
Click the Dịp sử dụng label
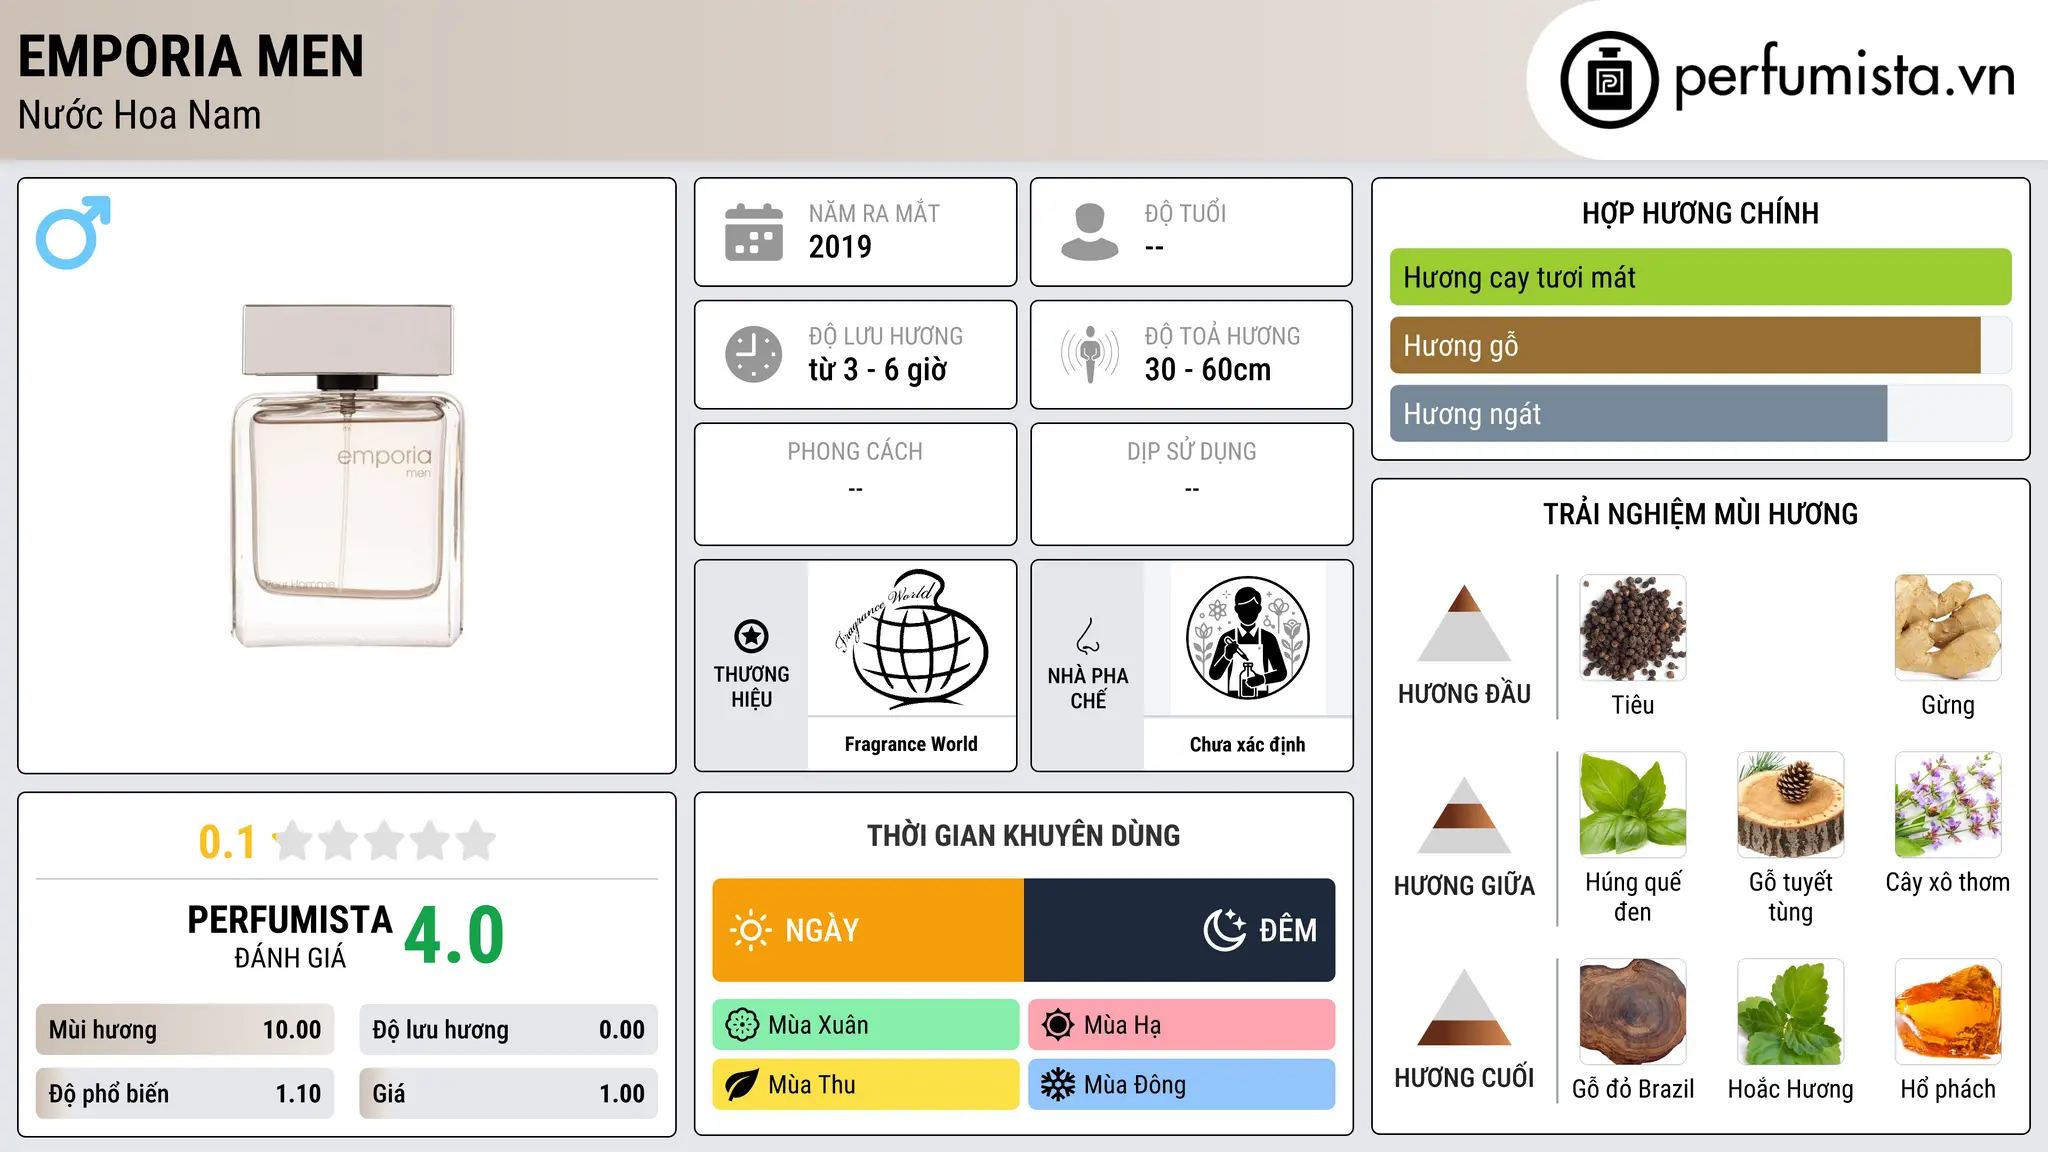click(1192, 452)
